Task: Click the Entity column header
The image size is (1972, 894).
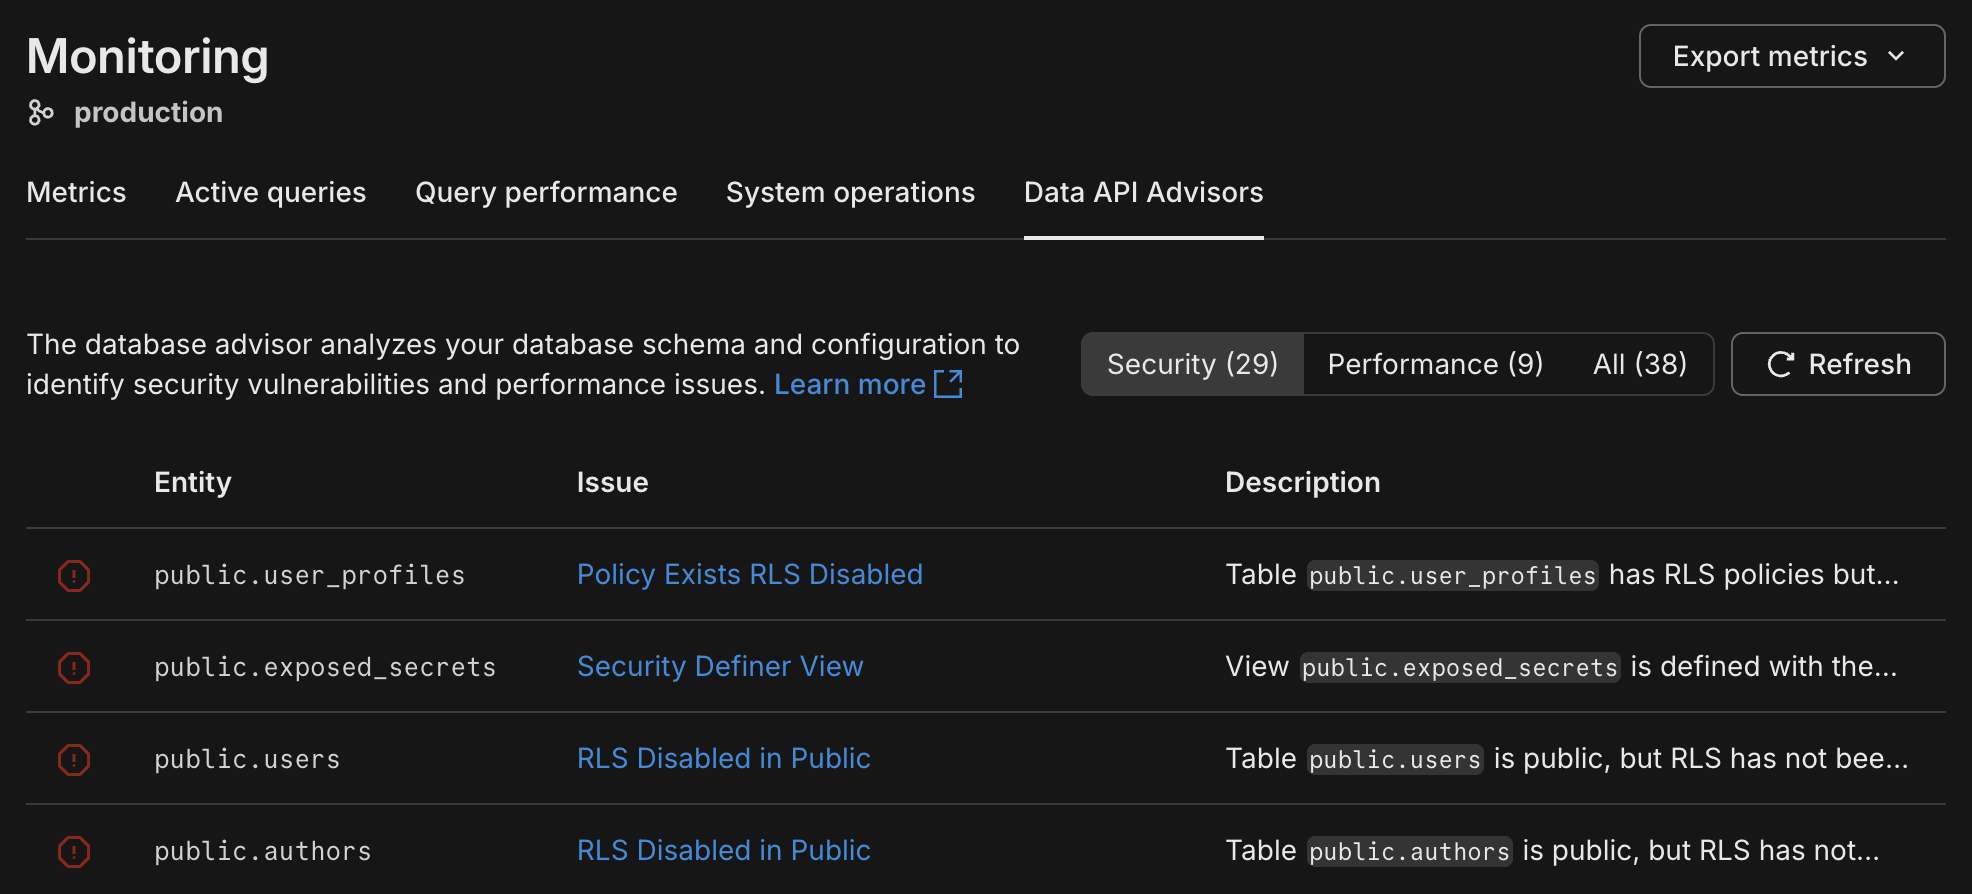Action: coord(193,482)
